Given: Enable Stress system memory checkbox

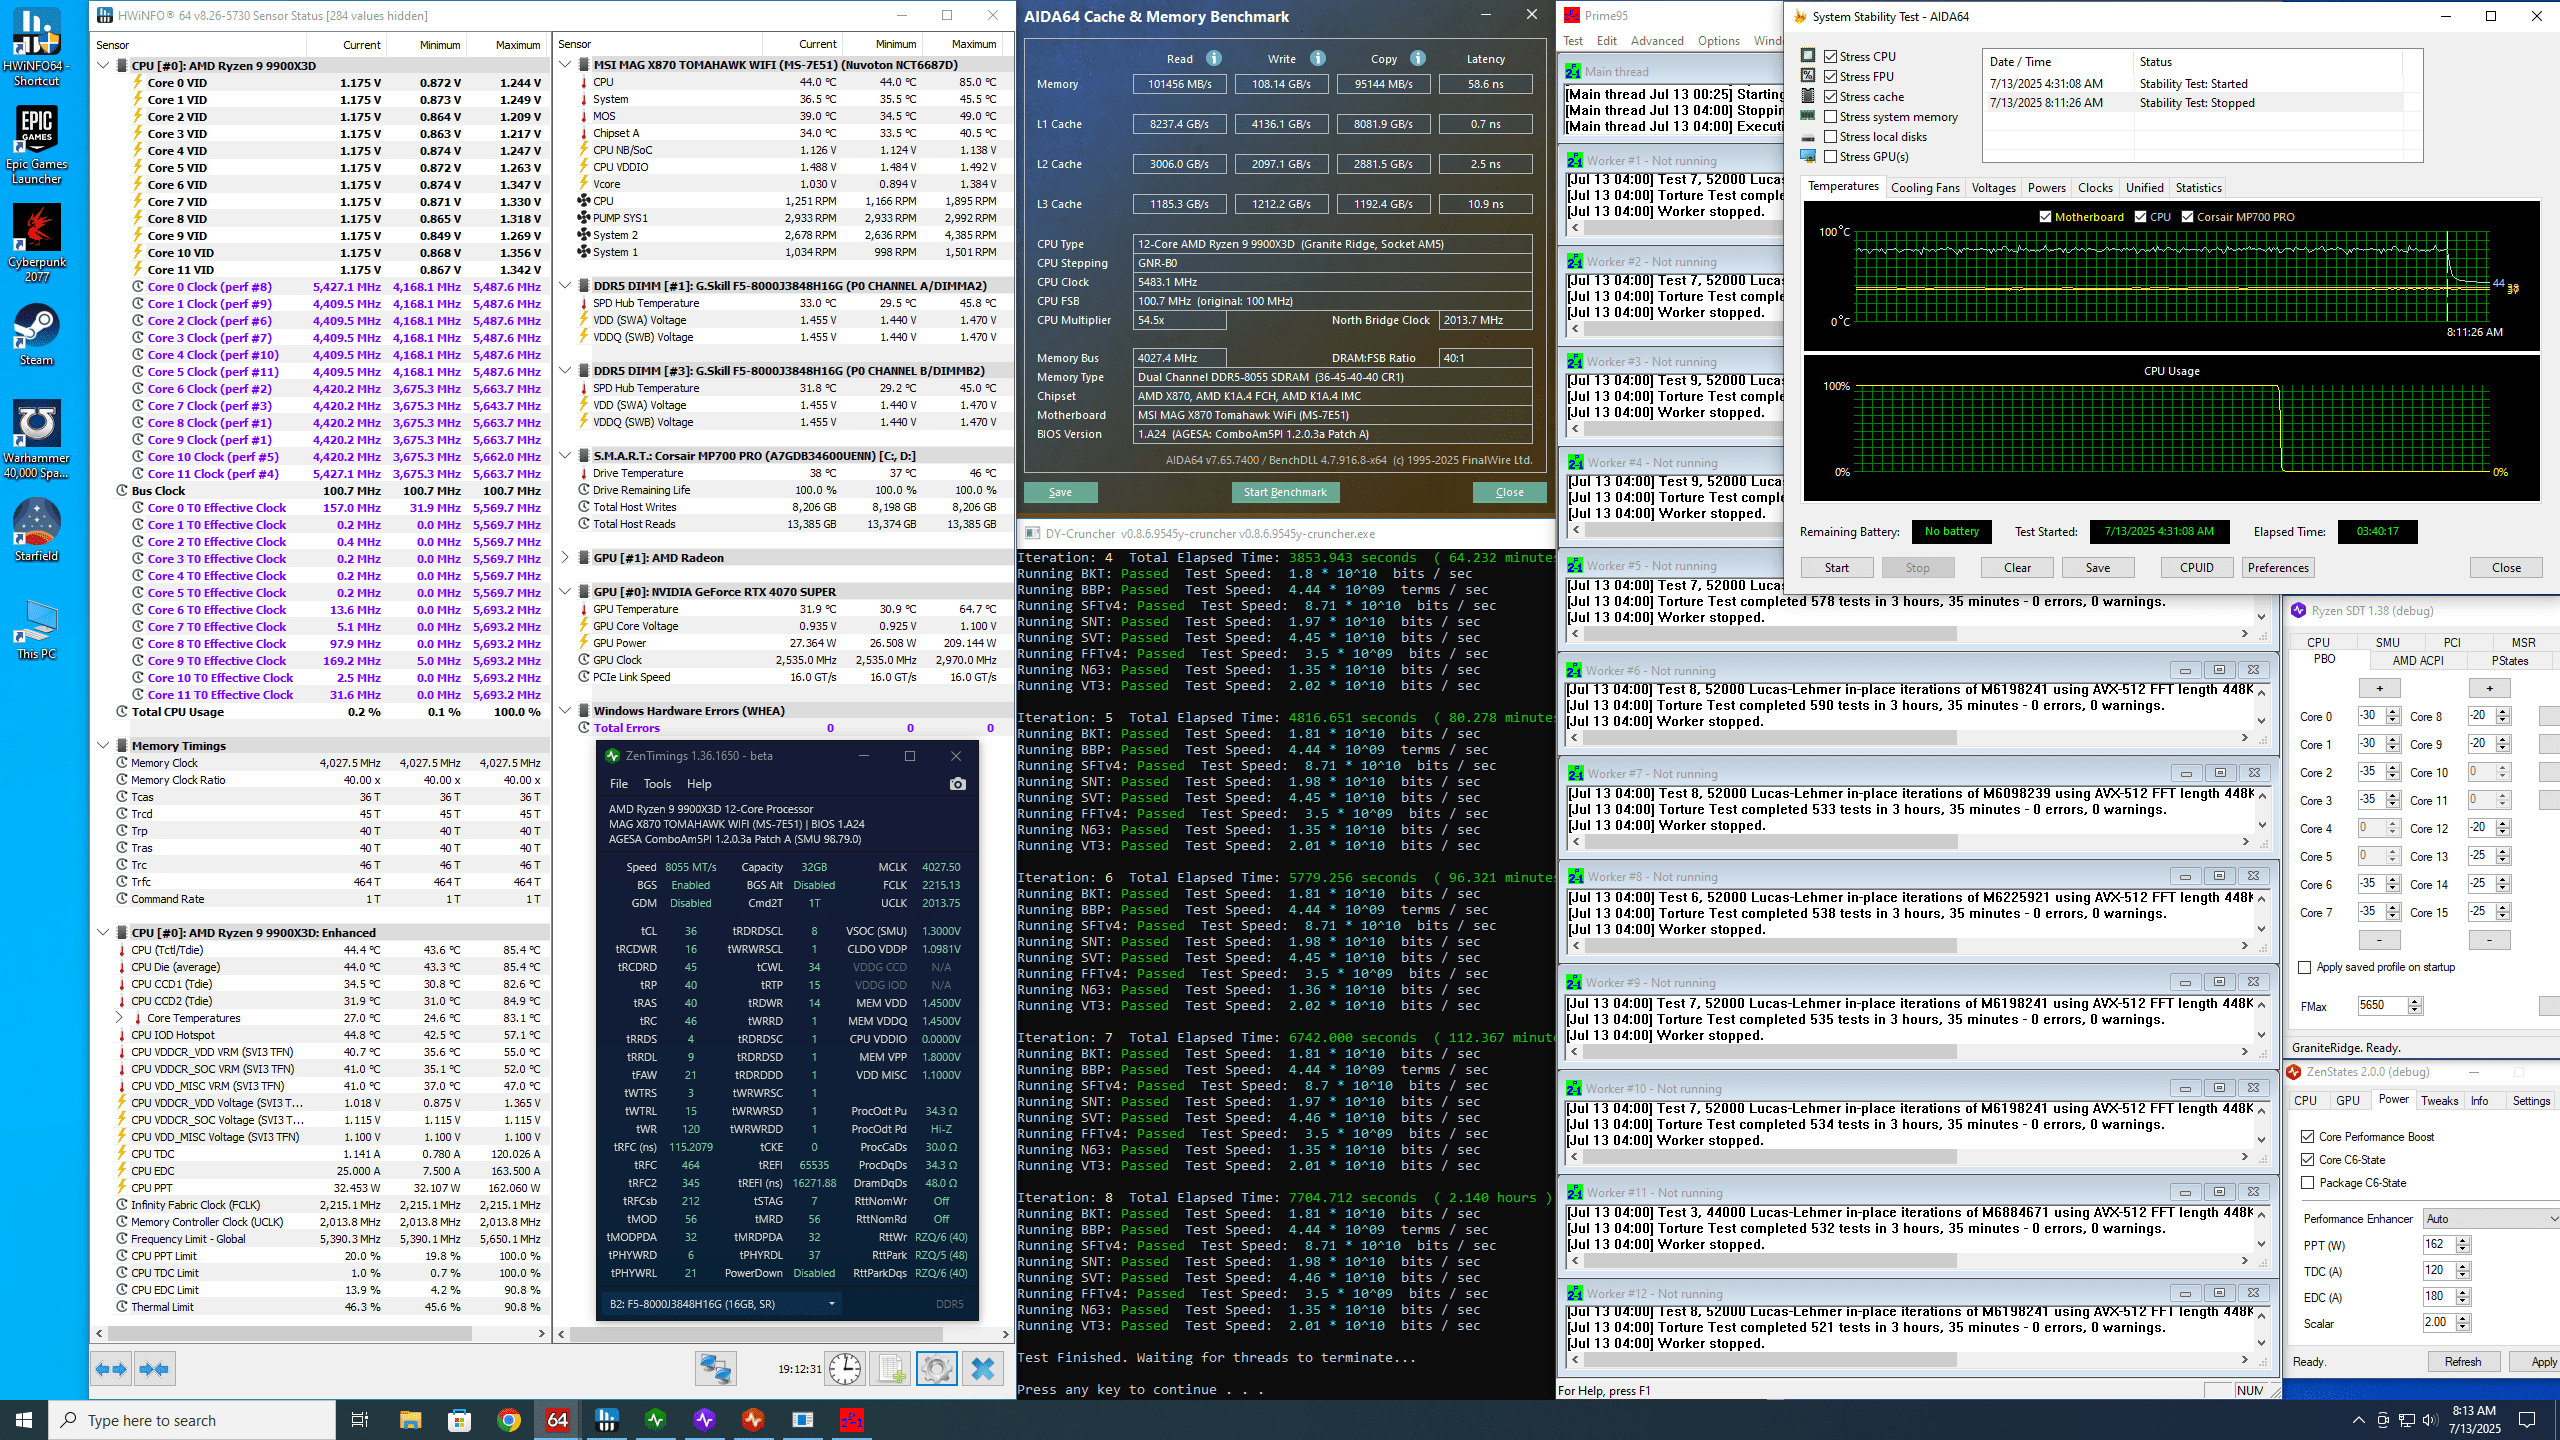Looking at the screenshot, I should [1831, 117].
